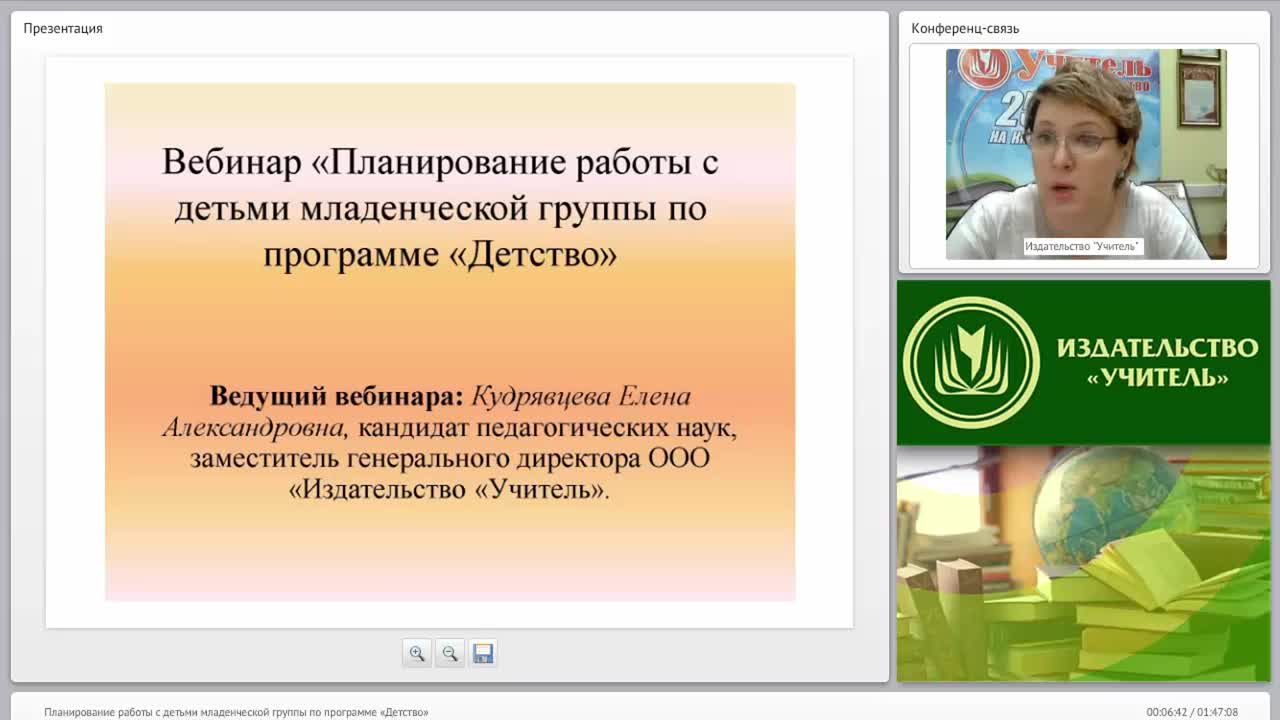Click the round publisher logo emblem
This screenshot has width=1280, height=720.
(971, 362)
